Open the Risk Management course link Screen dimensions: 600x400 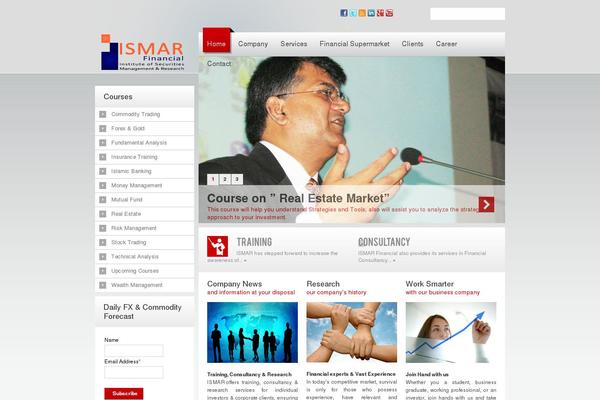[134, 228]
